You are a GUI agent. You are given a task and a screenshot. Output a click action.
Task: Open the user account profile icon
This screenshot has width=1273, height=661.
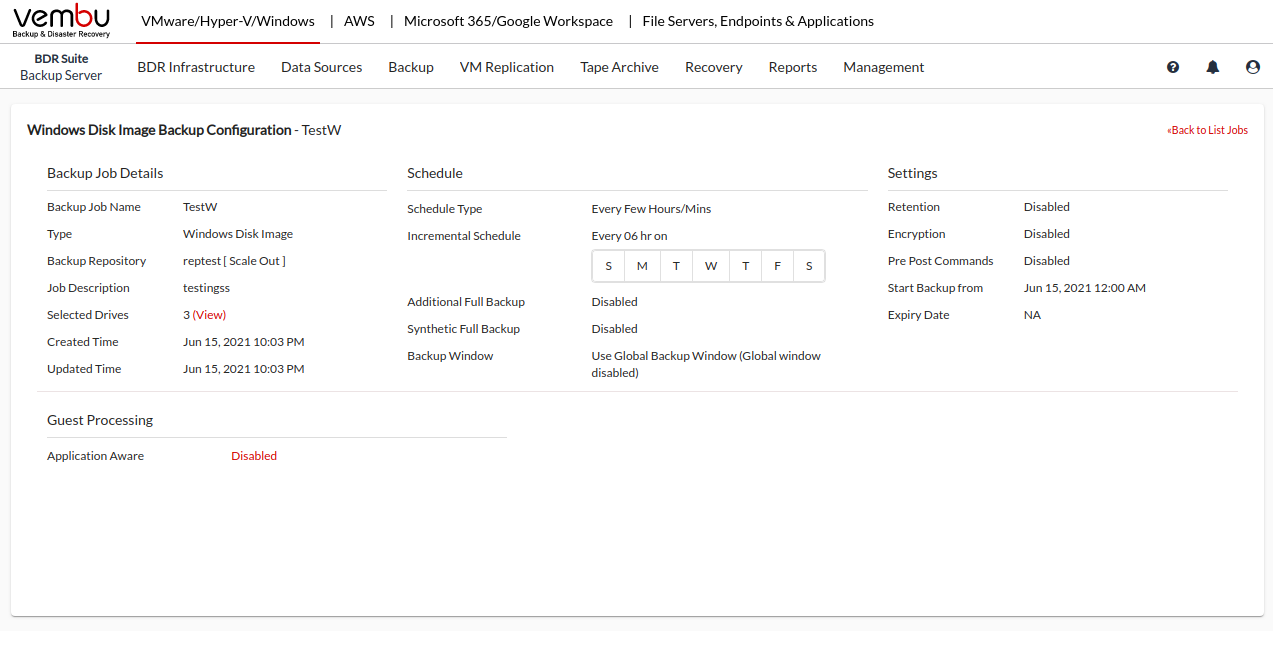[x=1253, y=67]
